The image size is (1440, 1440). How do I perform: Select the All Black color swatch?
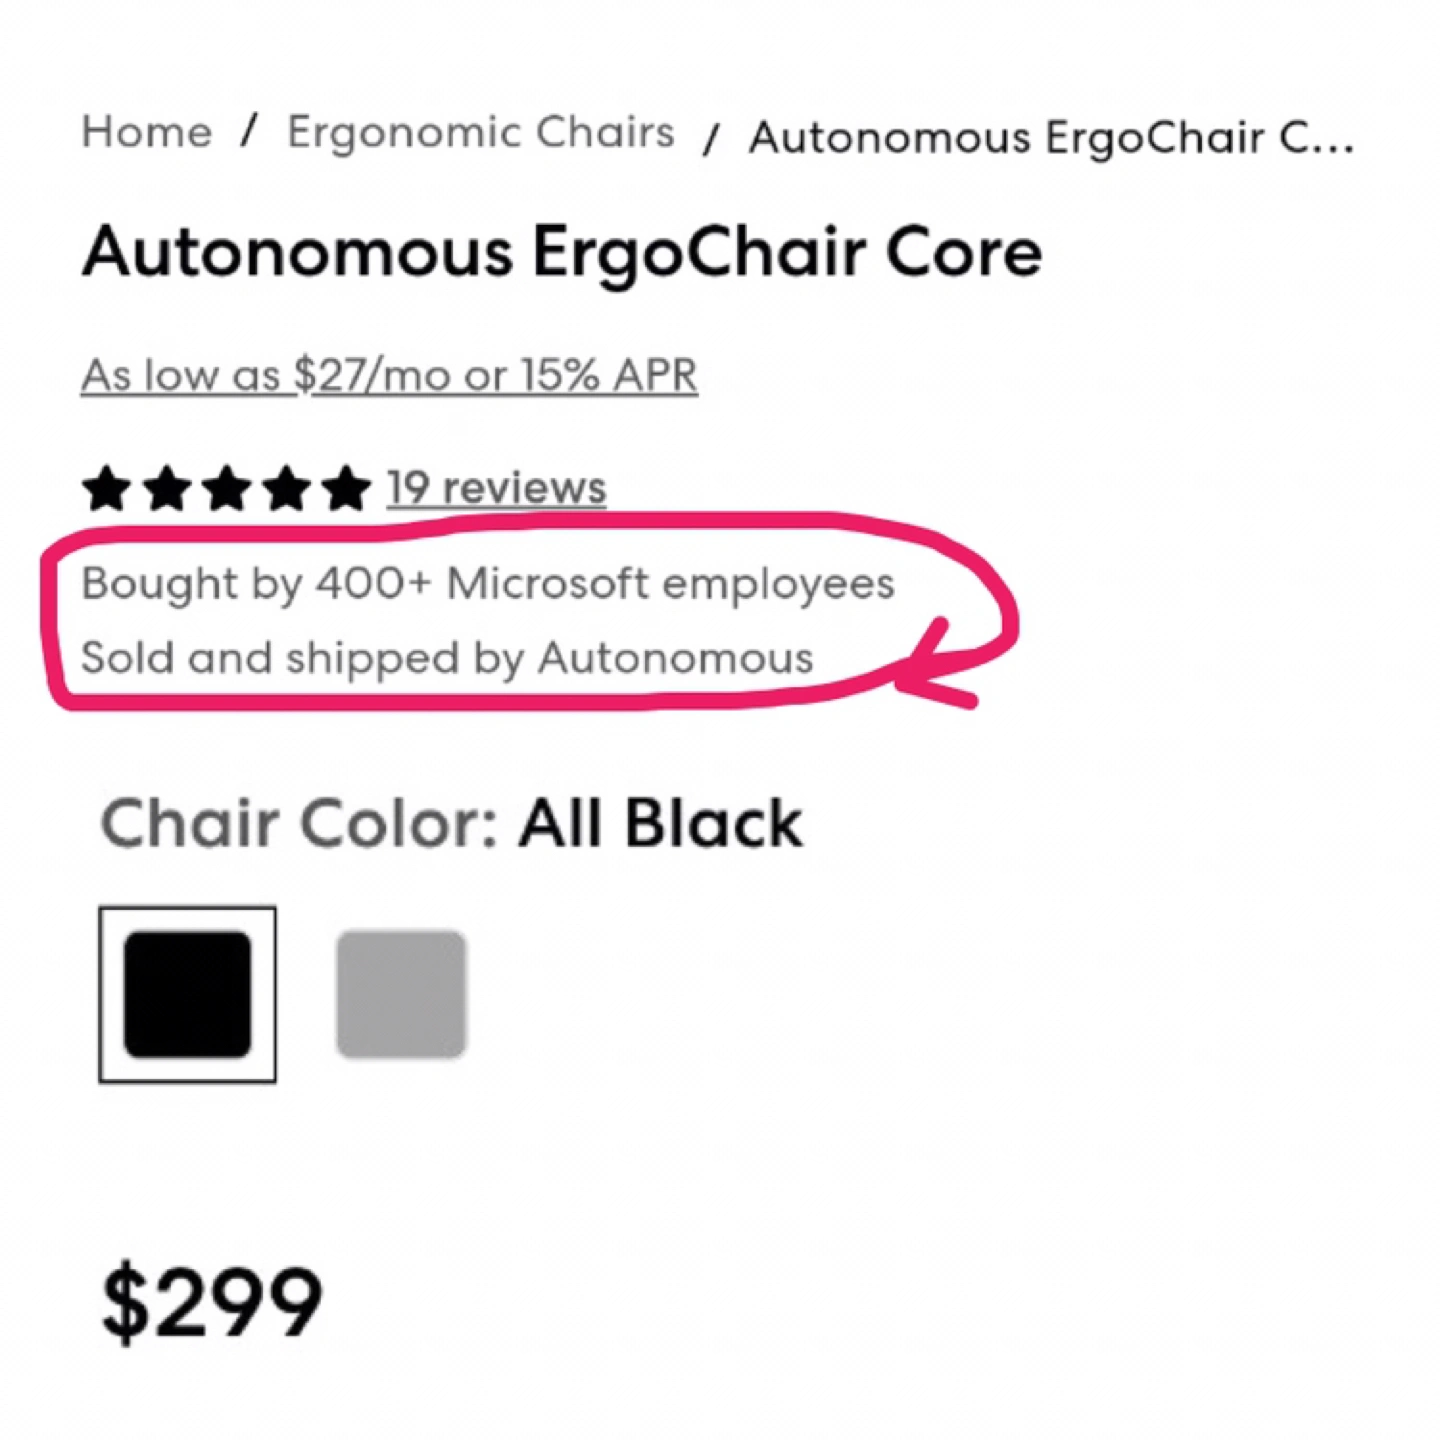tap(187, 994)
